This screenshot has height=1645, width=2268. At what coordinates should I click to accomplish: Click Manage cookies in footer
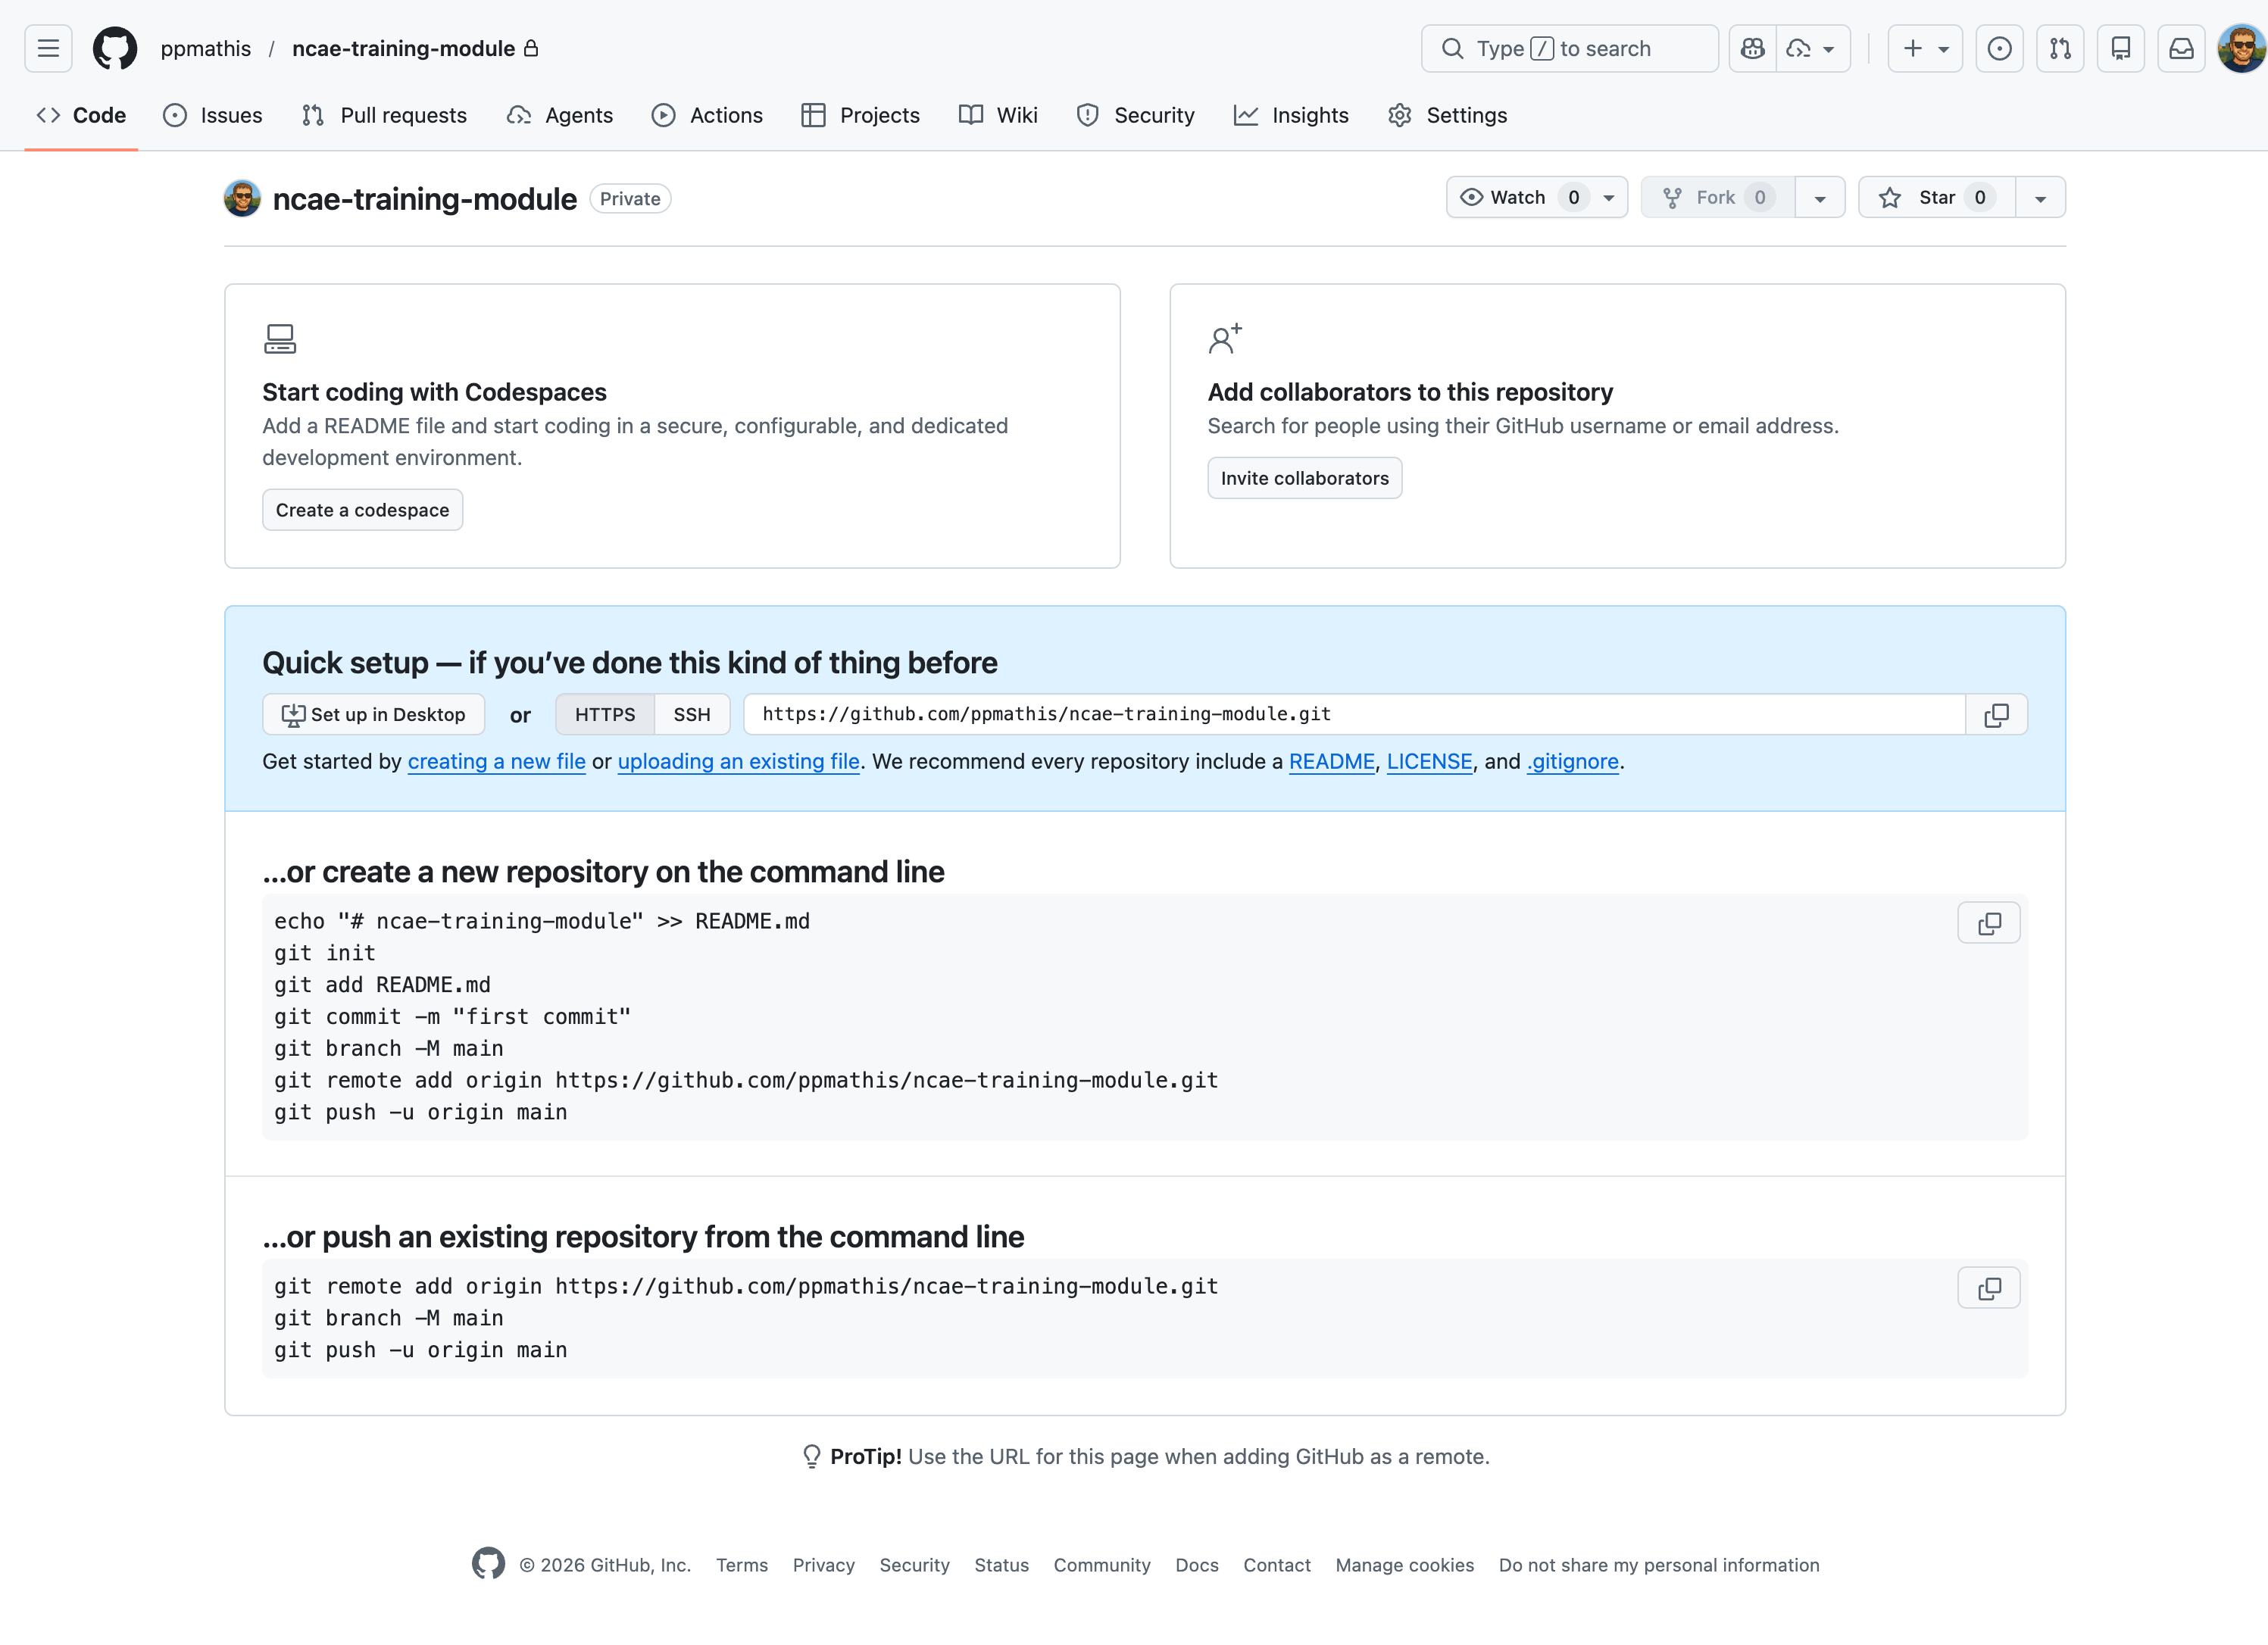[x=1405, y=1565]
